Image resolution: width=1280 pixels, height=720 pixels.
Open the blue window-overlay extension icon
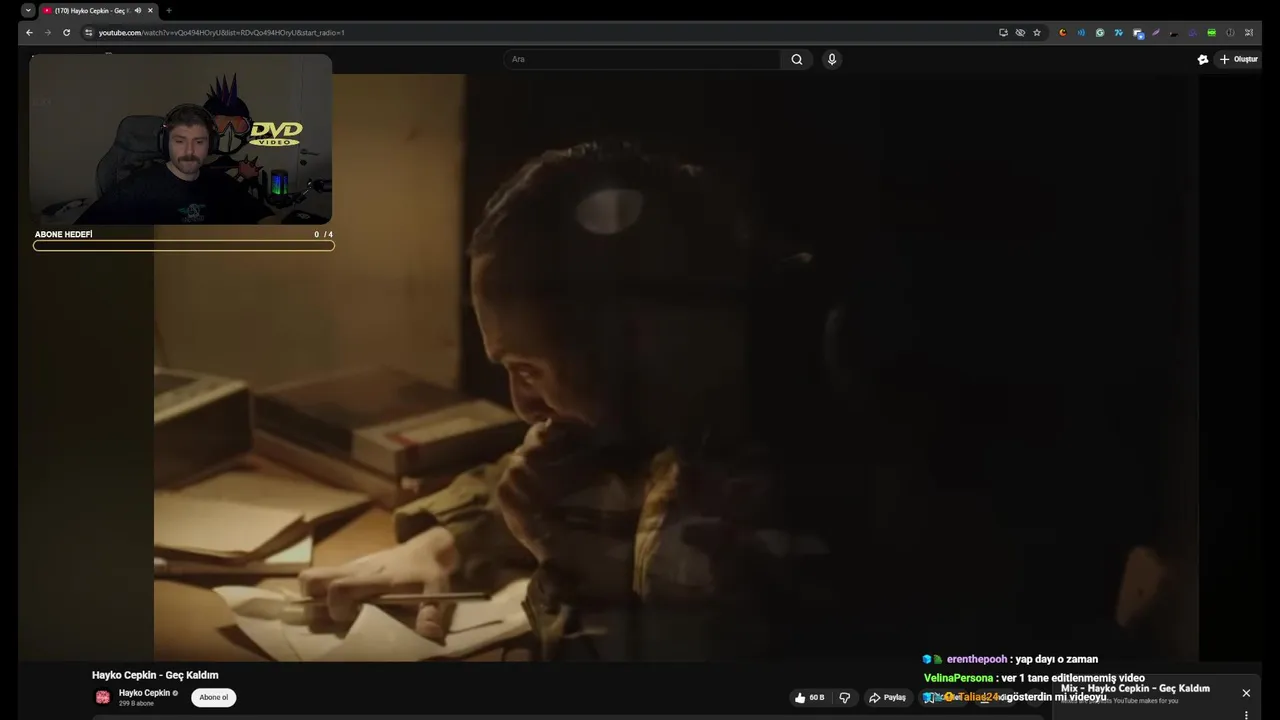pyautogui.click(x=1138, y=33)
